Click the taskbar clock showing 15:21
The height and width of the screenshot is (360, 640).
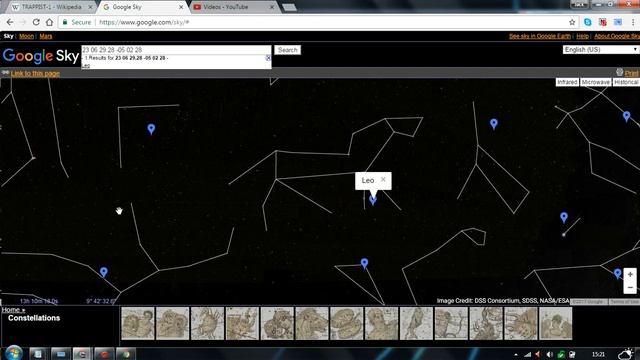pyautogui.click(x=598, y=354)
